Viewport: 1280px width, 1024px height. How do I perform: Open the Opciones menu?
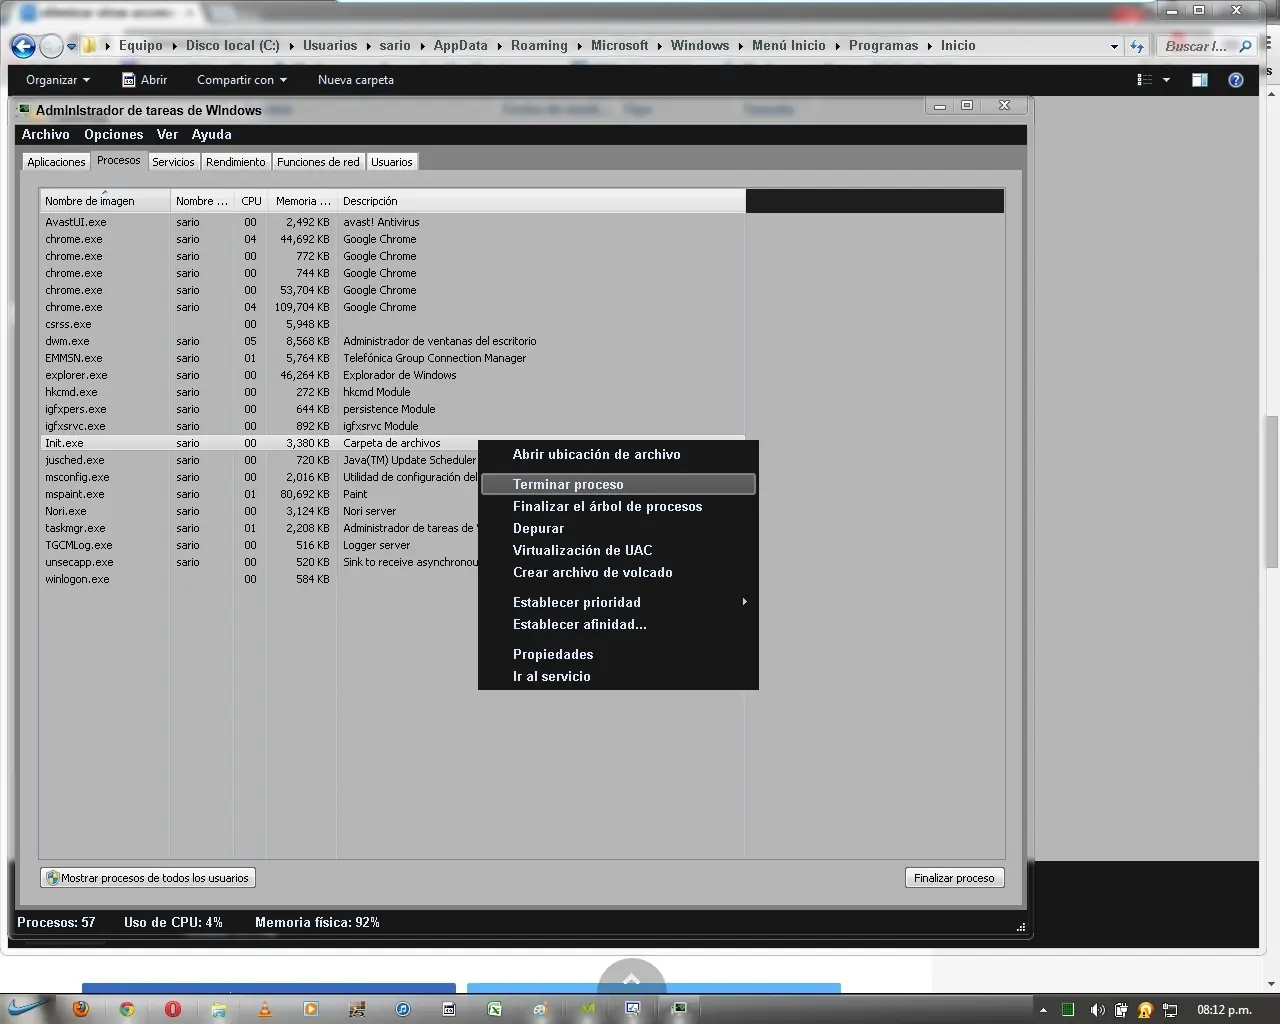click(x=114, y=134)
